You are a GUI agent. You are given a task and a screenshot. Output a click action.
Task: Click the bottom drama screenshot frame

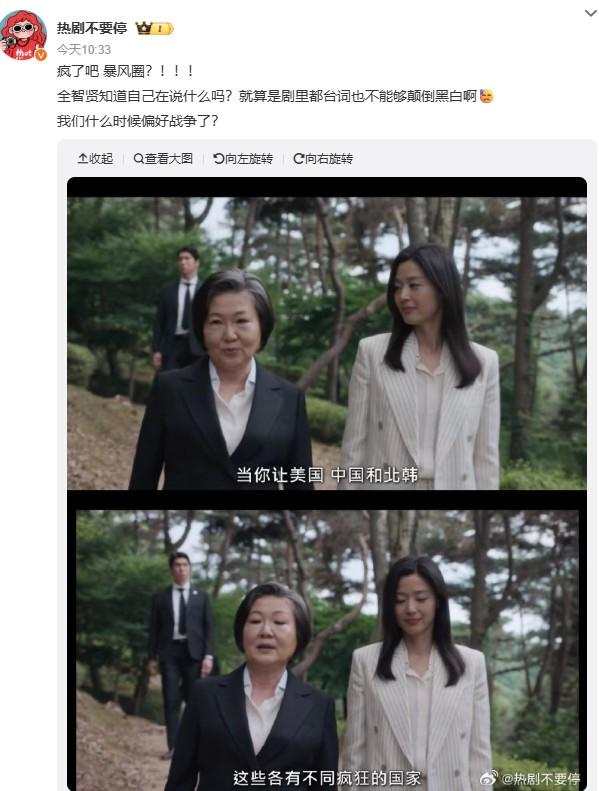tap(327, 649)
